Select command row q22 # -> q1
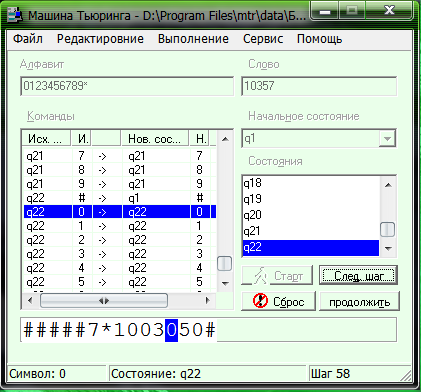This screenshot has width=421, height=392. (120, 198)
